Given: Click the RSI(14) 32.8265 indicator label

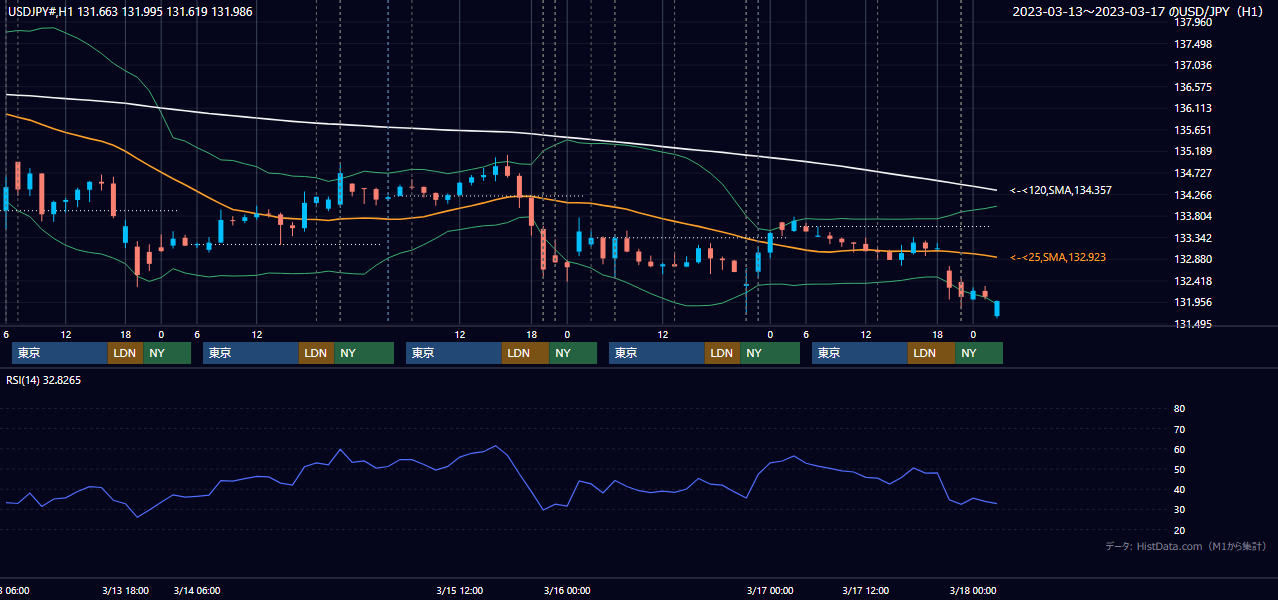Looking at the screenshot, I should click(x=44, y=380).
